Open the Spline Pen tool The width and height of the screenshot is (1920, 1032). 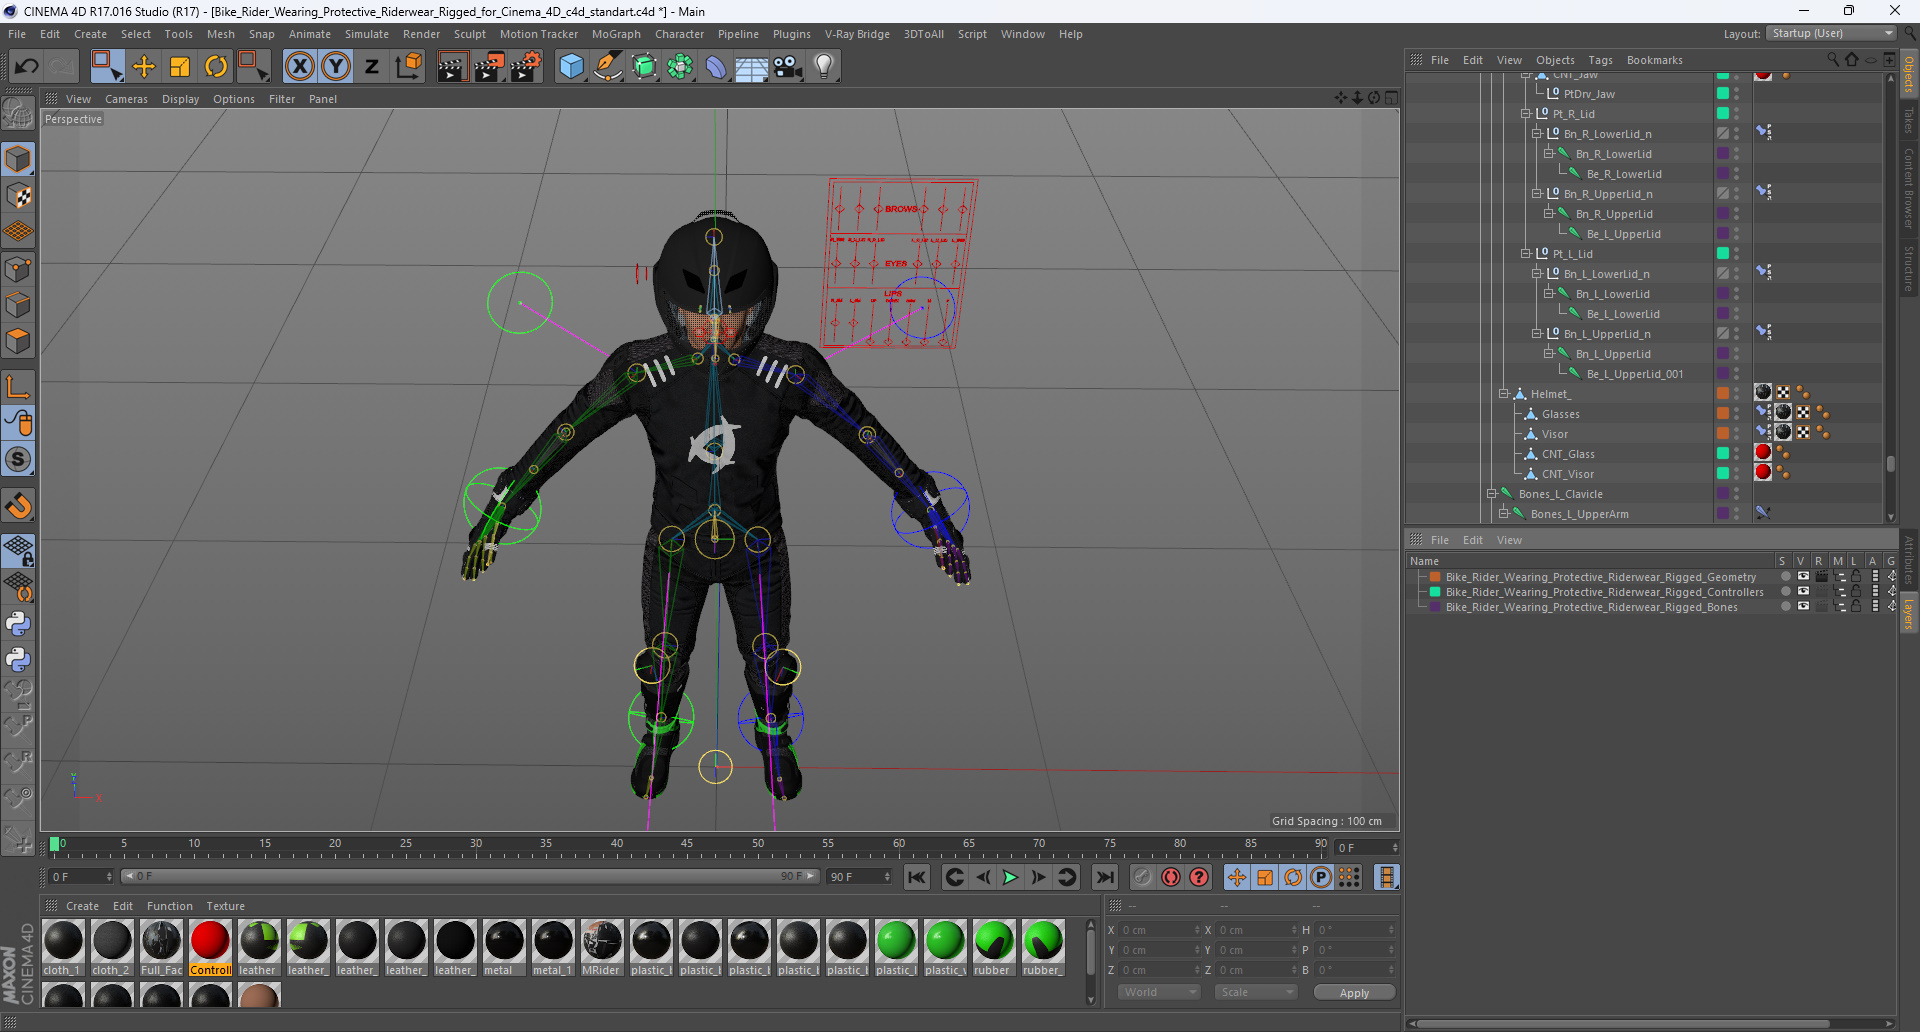[608, 67]
